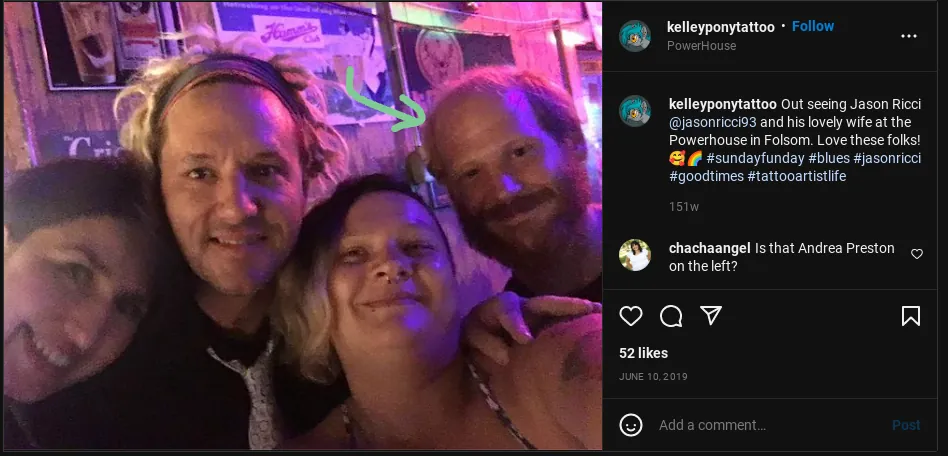948x456 pixels.
Task: Open the emoji picker smiley icon
Action: tap(631, 425)
